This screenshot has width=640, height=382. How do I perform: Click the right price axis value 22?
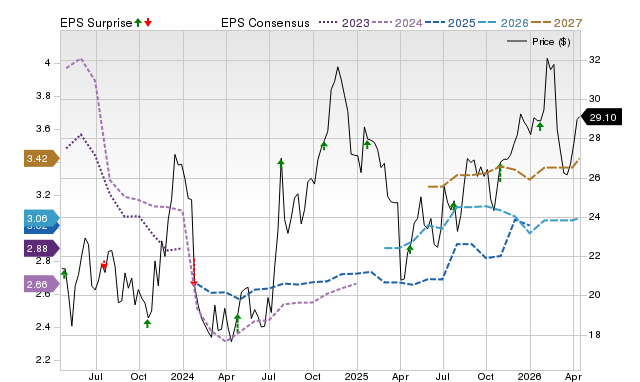[x=595, y=256]
